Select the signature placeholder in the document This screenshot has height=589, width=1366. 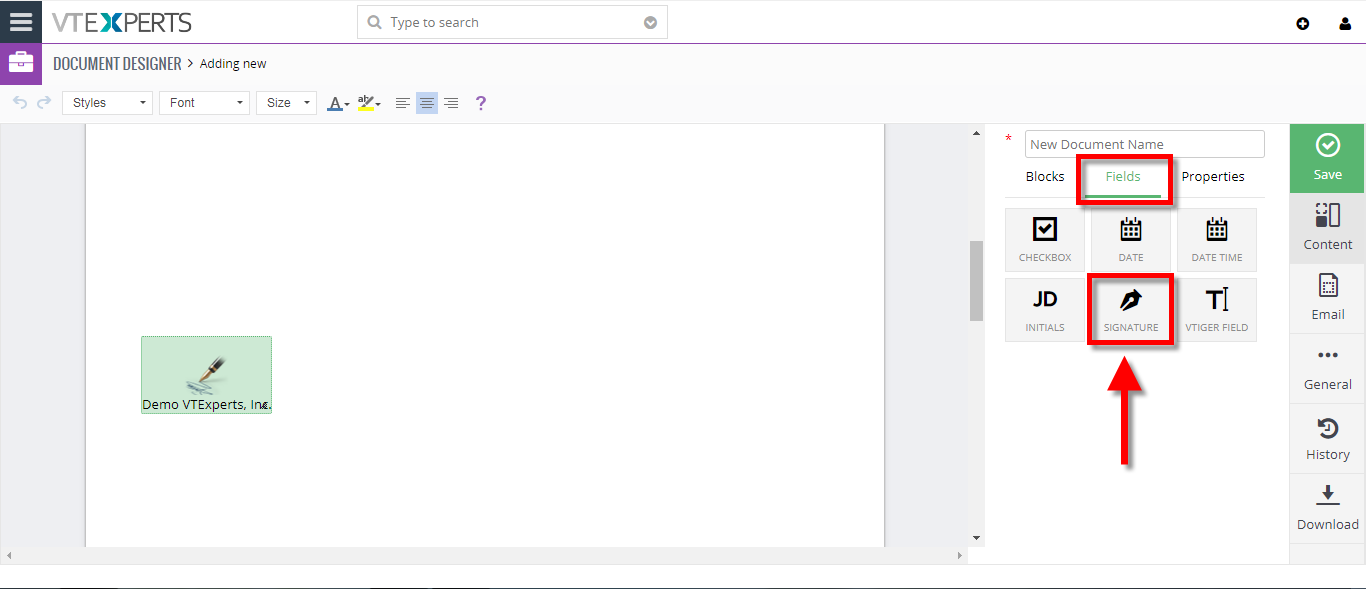[206, 375]
